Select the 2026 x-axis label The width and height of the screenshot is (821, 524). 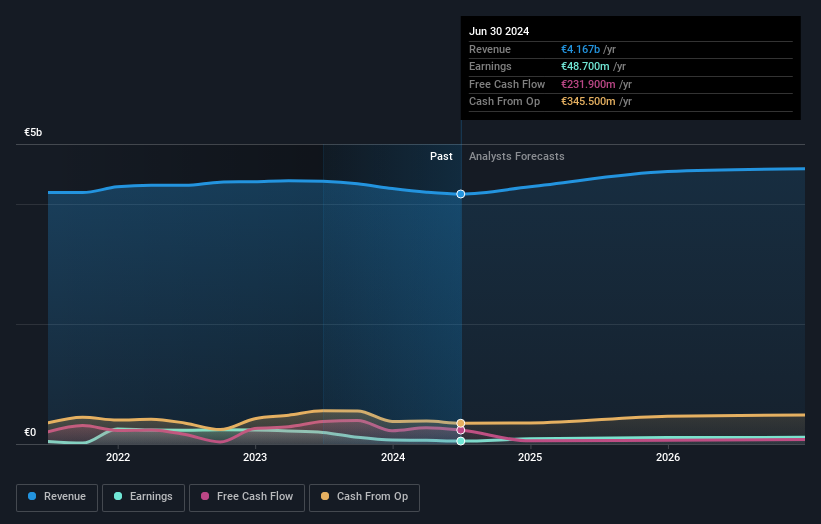click(x=668, y=457)
